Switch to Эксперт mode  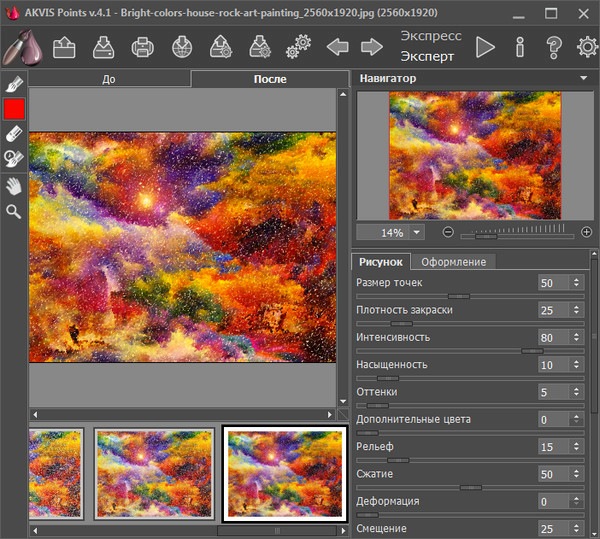click(427, 57)
